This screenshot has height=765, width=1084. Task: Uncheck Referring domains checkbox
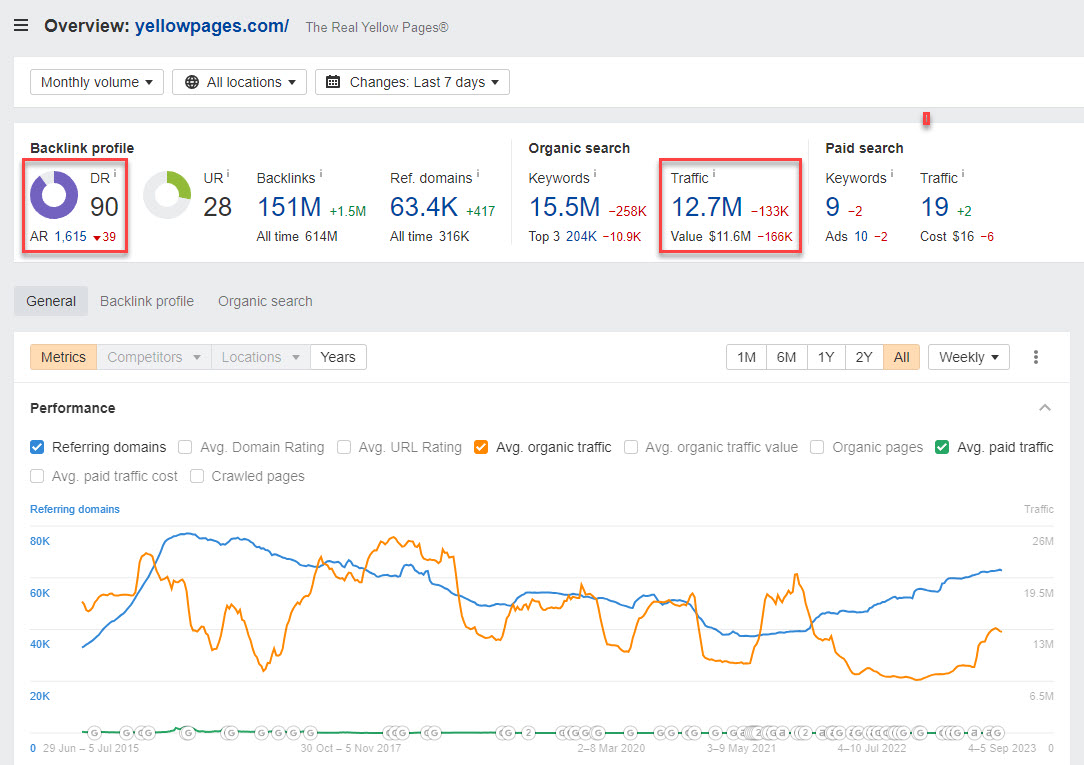click(37, 447)
